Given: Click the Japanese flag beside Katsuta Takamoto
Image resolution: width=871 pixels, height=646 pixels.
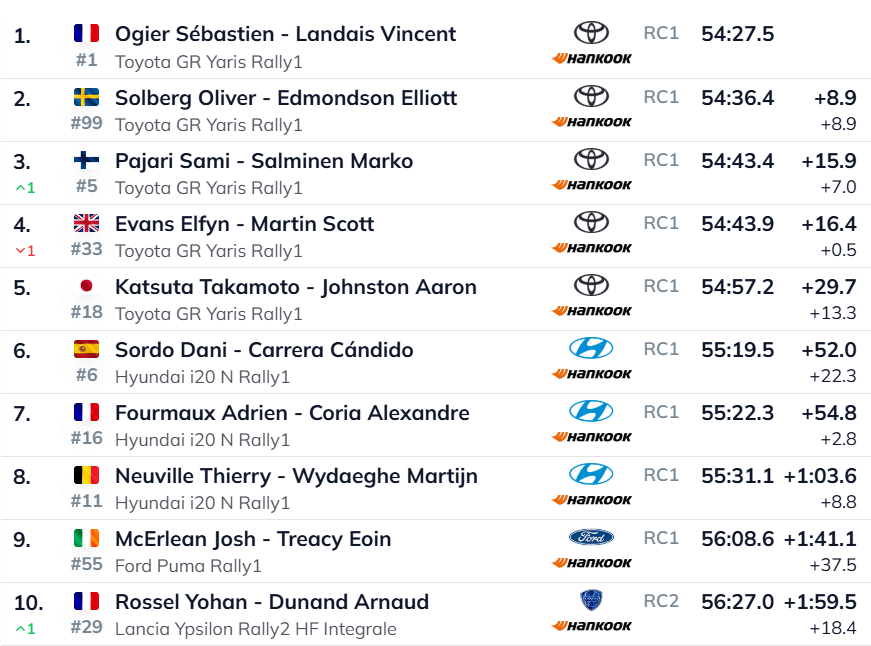Looking at the screenshot, I should pyautogui.click(x=86, y=286).
